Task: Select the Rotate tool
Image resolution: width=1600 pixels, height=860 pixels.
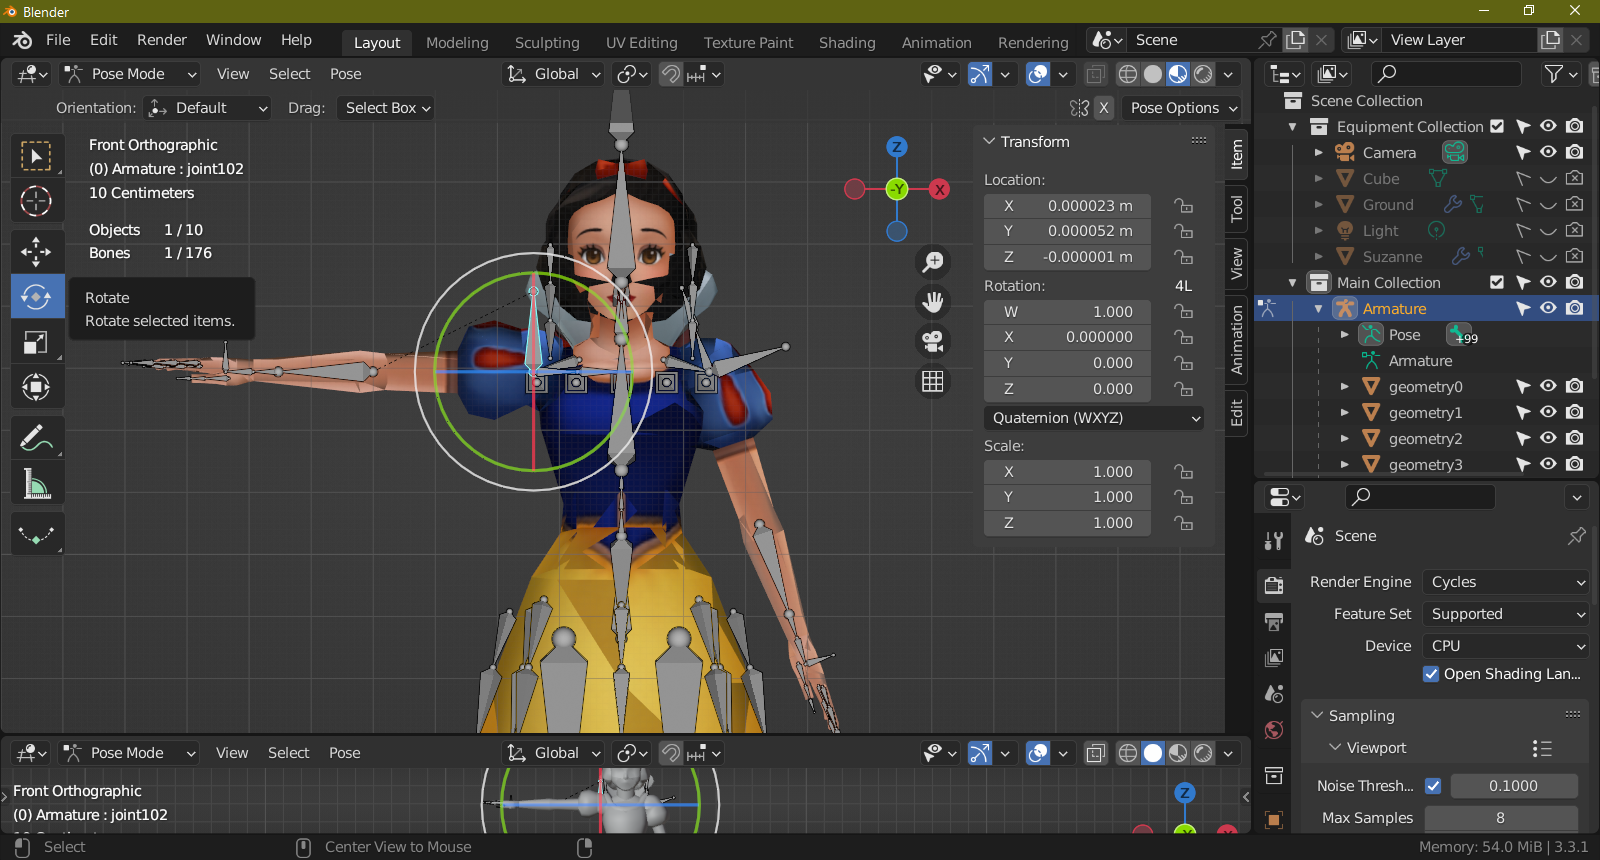Action: (x=37, y=297)
